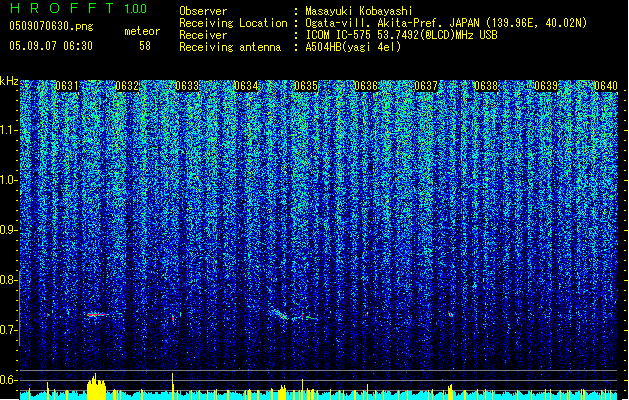Viewport: 629px width, 400px height.
Task: Click the large yellow power burst below 0632
Action: click(x=96, y=386)
